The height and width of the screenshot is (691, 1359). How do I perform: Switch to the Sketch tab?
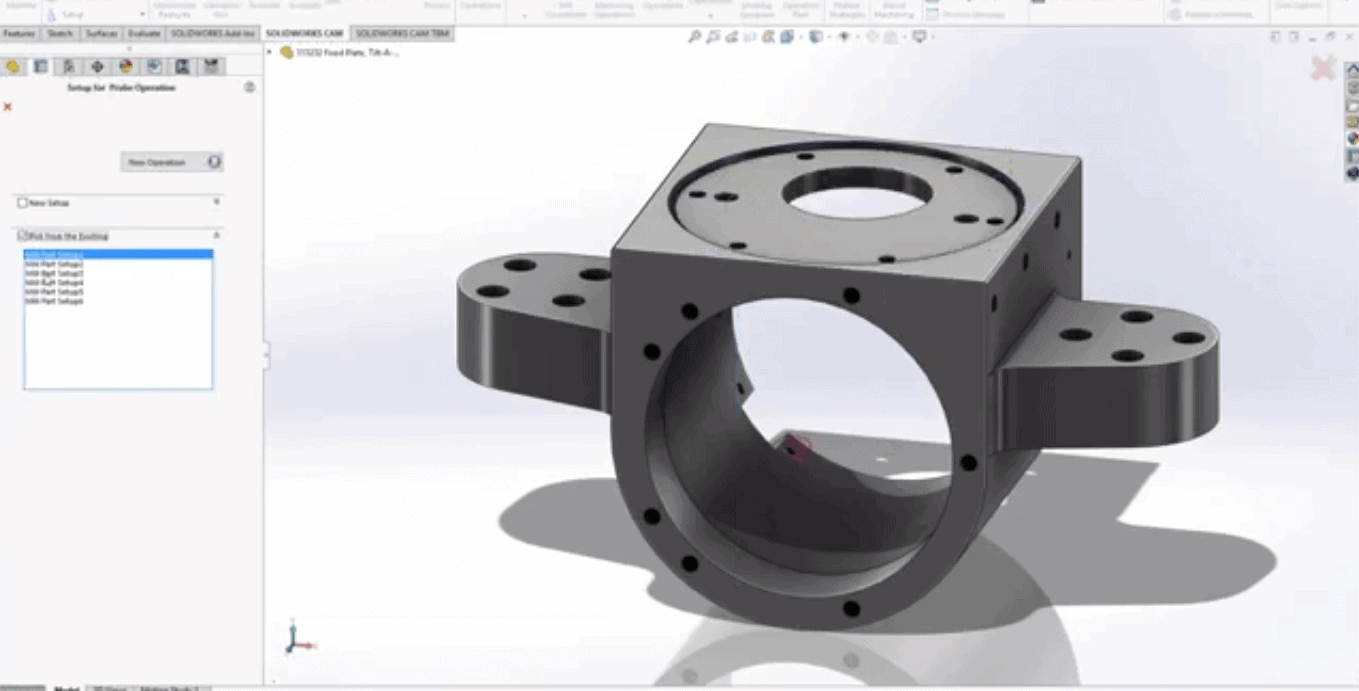(x=59, y=34)
